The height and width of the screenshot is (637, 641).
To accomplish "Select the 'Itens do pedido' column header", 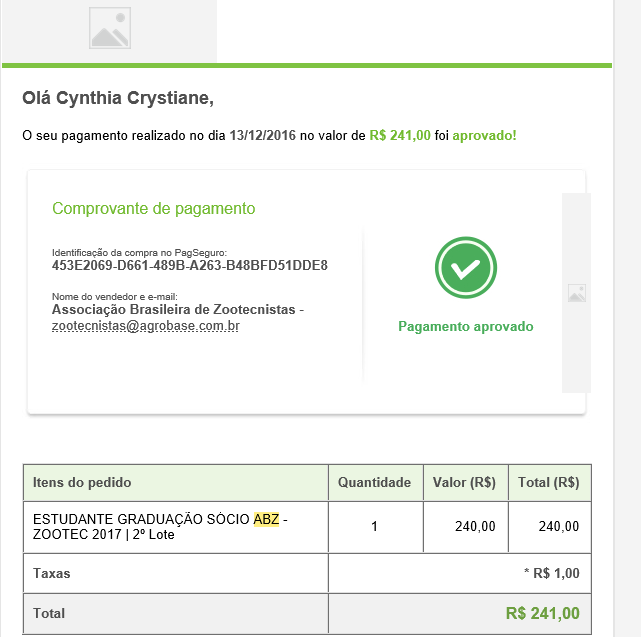I will pos(82,482).
